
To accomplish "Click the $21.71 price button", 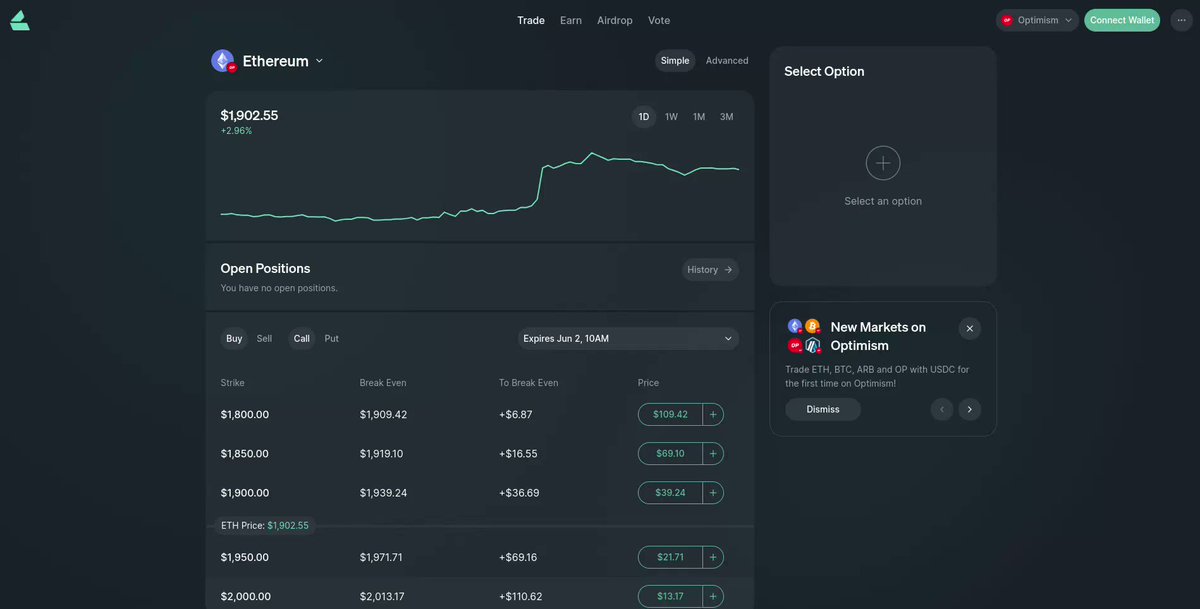I will pyautogui.click(x=670, y=557).
